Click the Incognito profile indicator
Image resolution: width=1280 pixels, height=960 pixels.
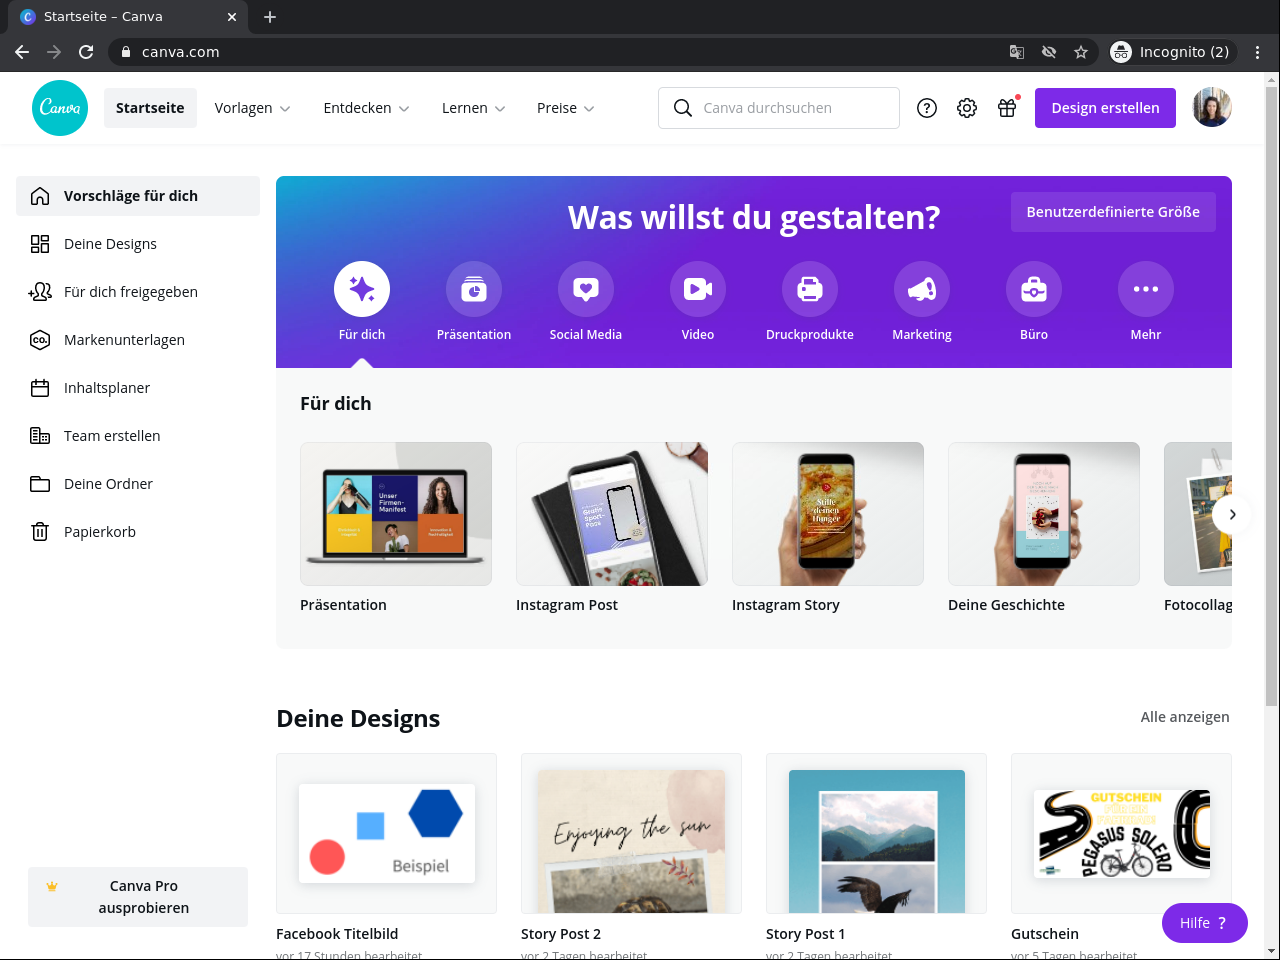pyautogui.click(x=1173, y=52)
